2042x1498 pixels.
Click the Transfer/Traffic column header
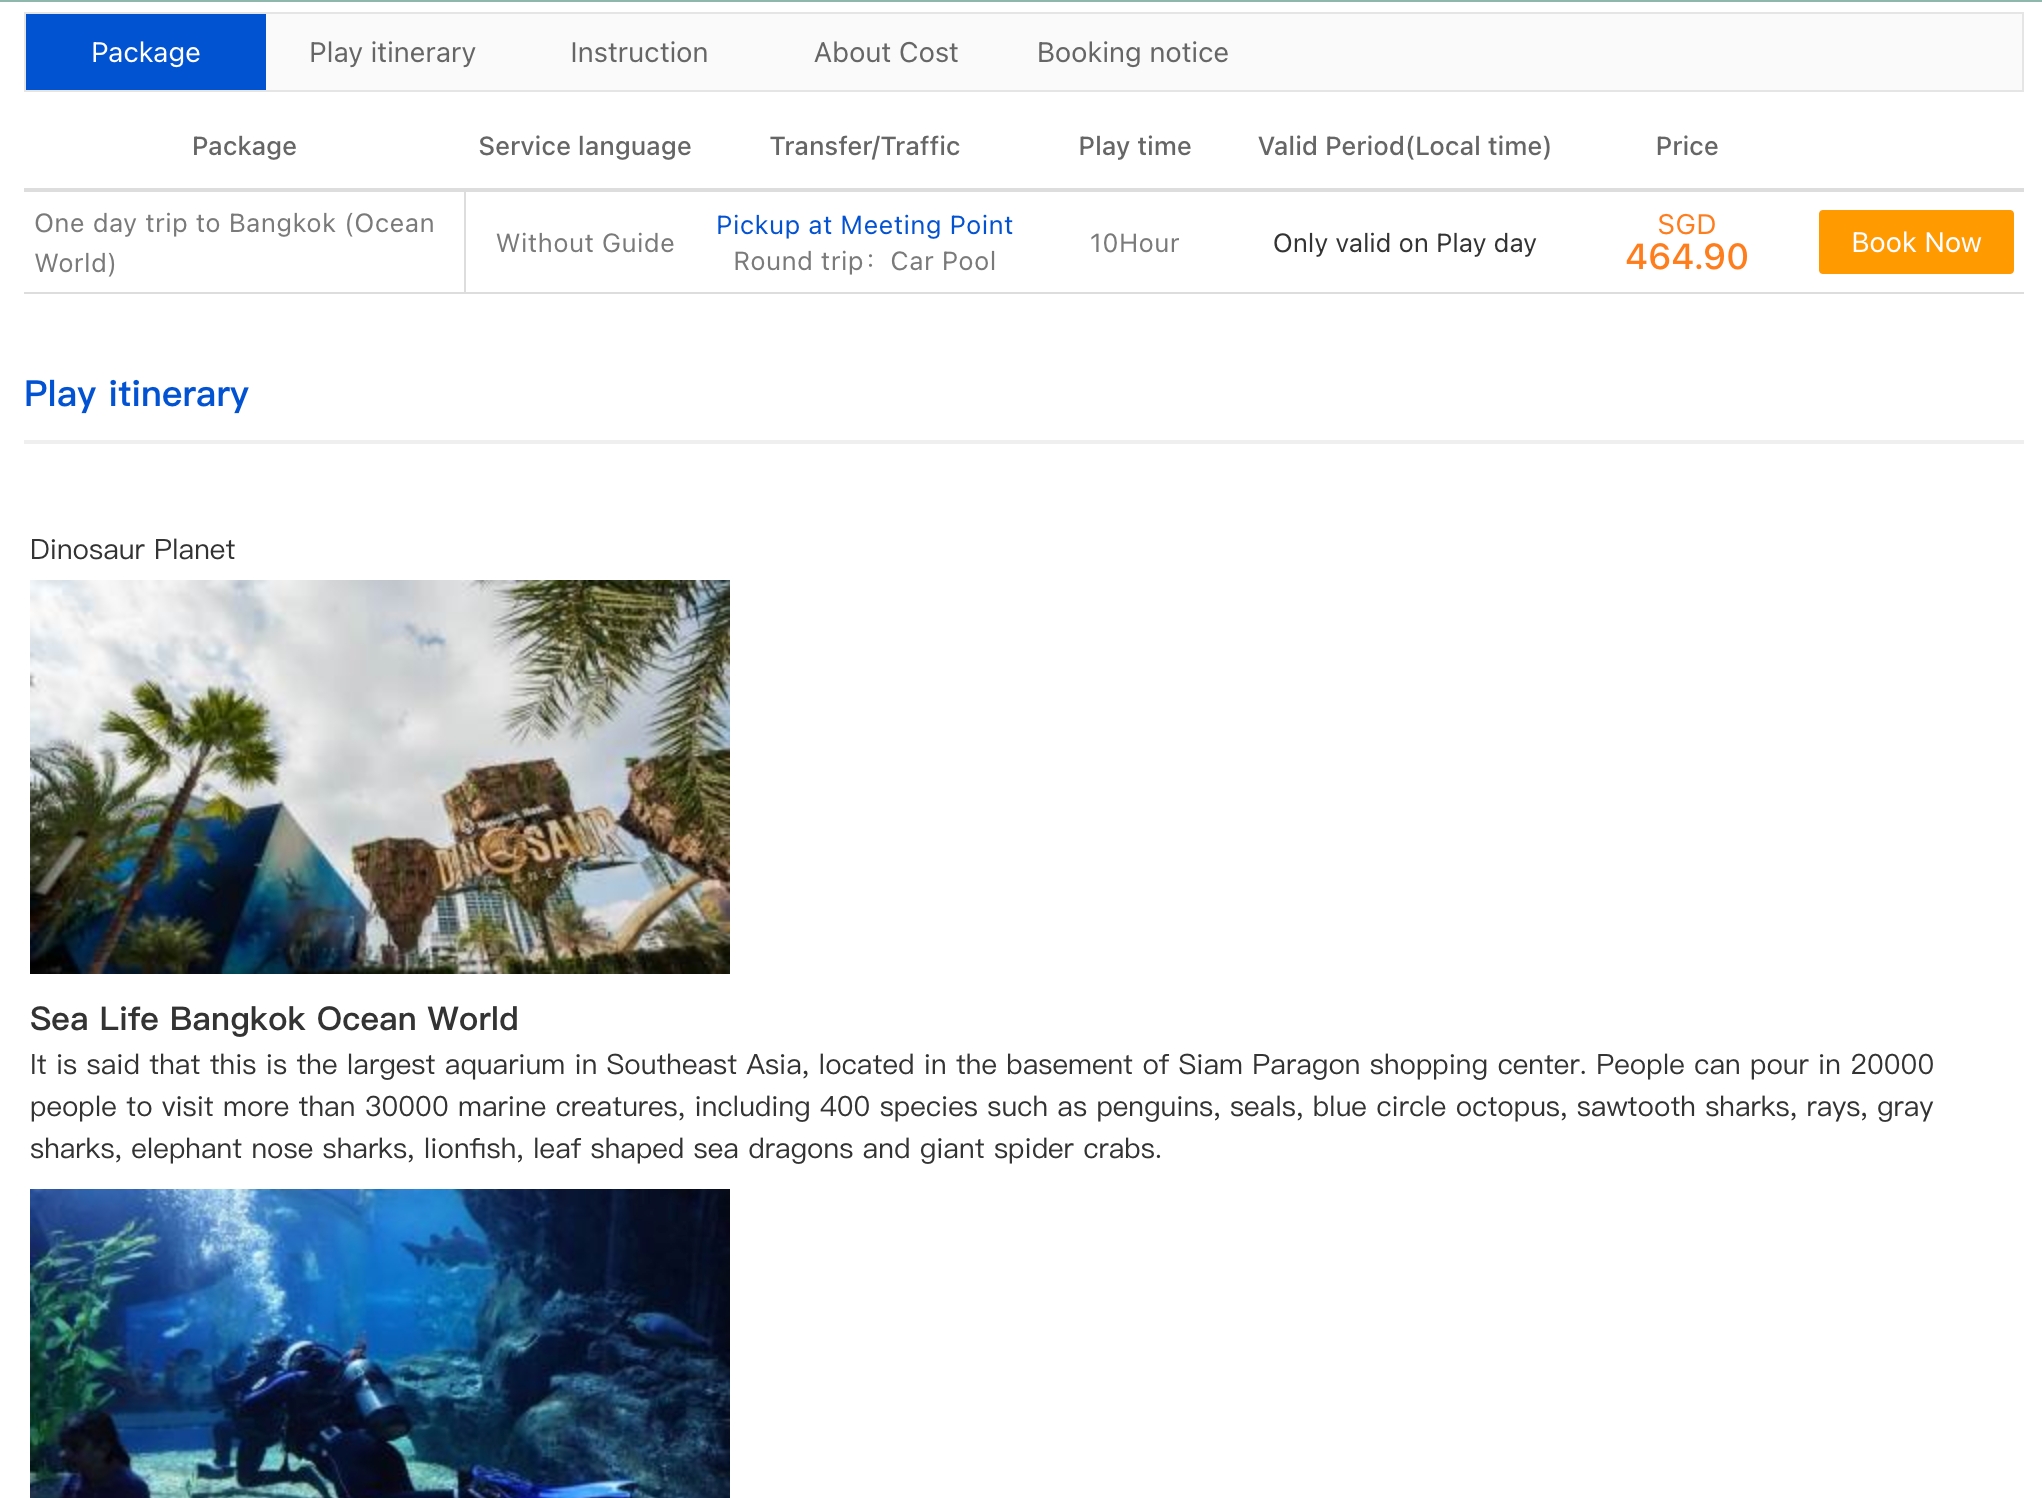pos(864,146)
